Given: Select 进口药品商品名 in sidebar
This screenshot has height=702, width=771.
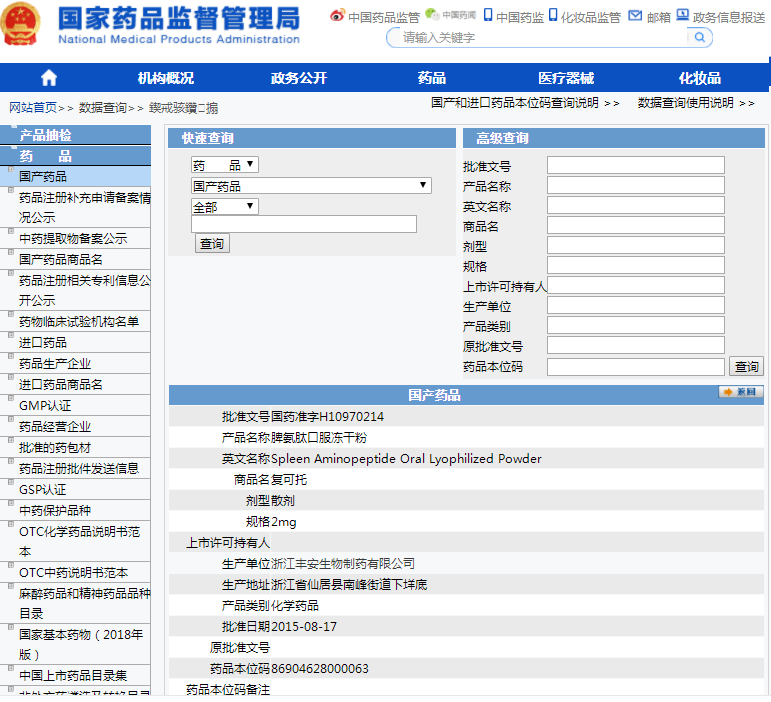Looking at the screenshot, I should click(x=60, y=384).
